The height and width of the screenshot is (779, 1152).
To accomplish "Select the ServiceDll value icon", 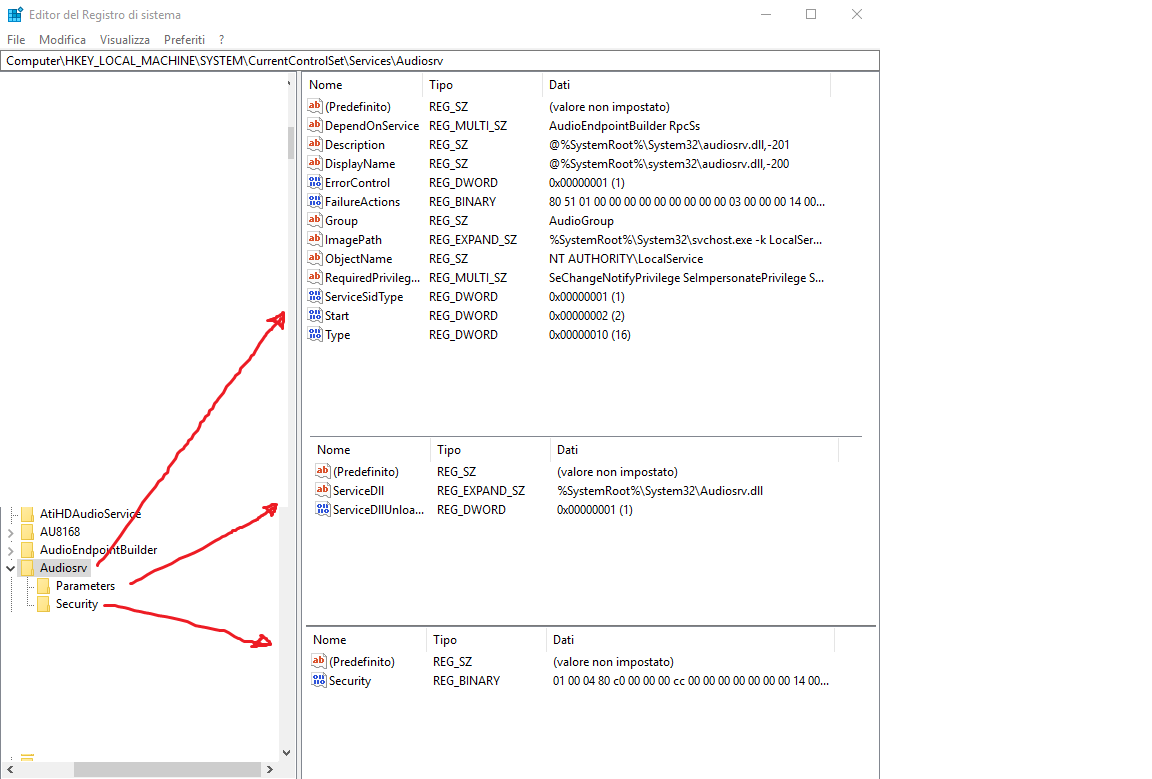I will [323, 490].
